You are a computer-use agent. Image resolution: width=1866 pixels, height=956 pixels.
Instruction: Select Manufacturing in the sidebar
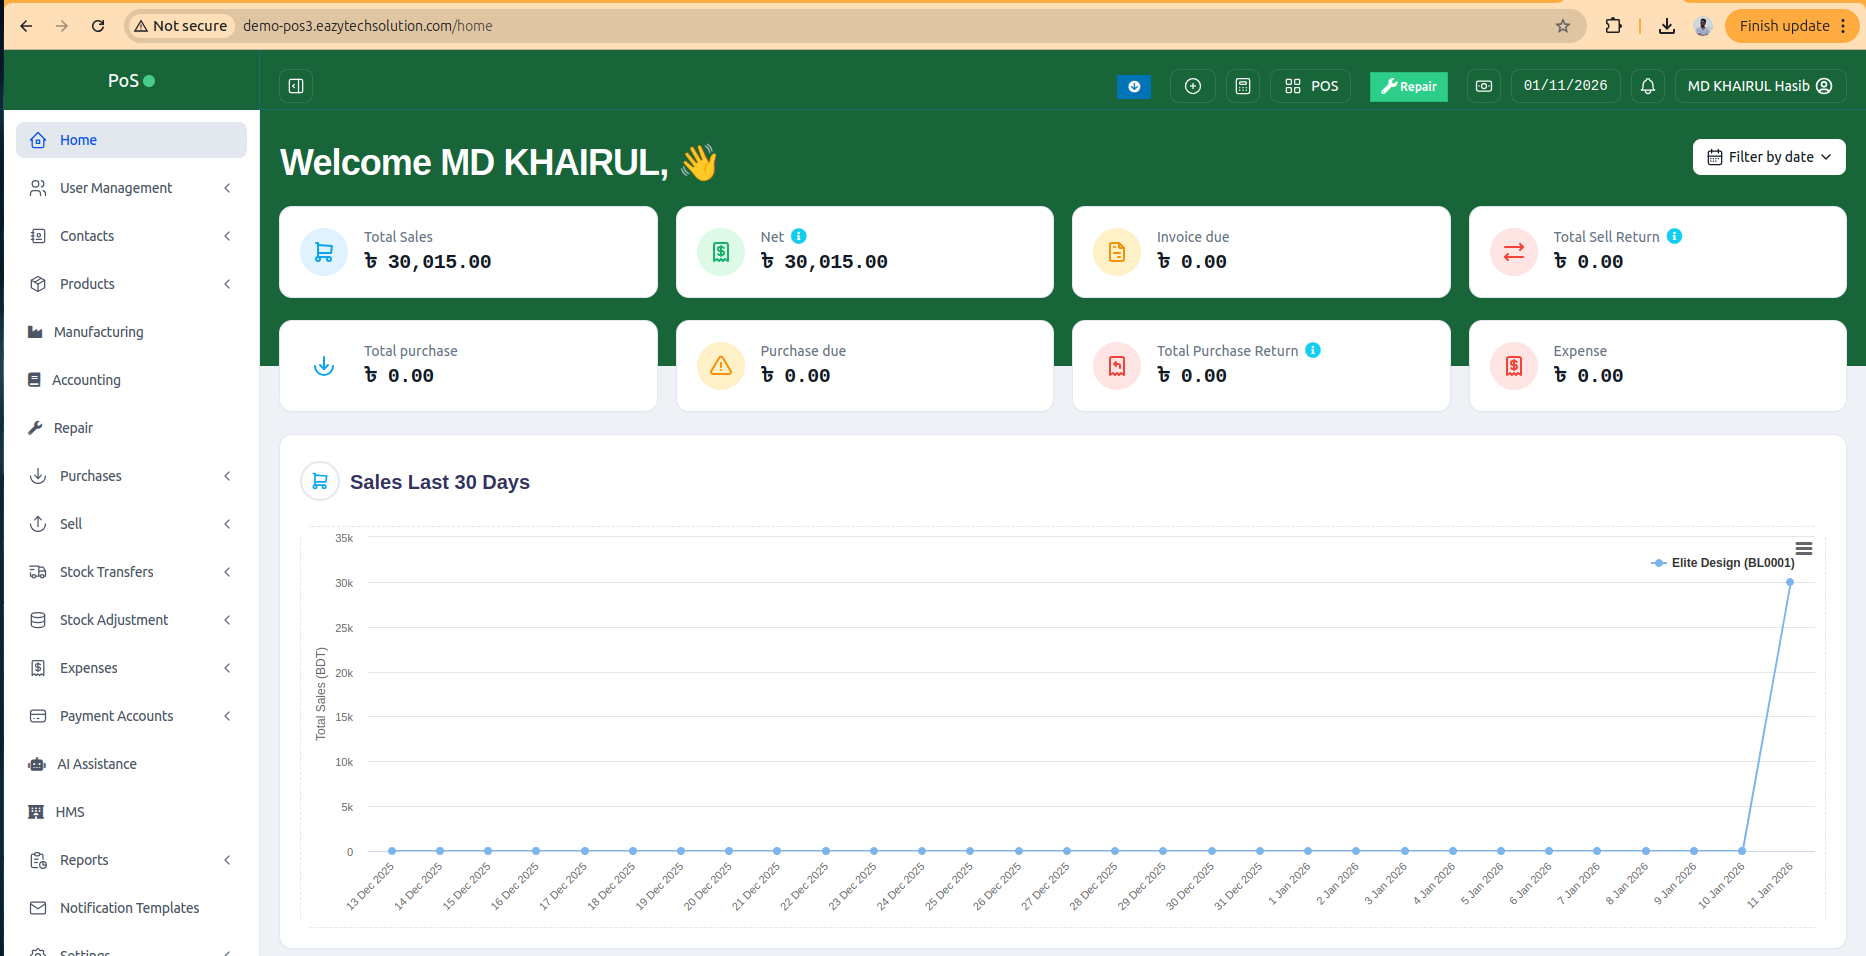98,332
